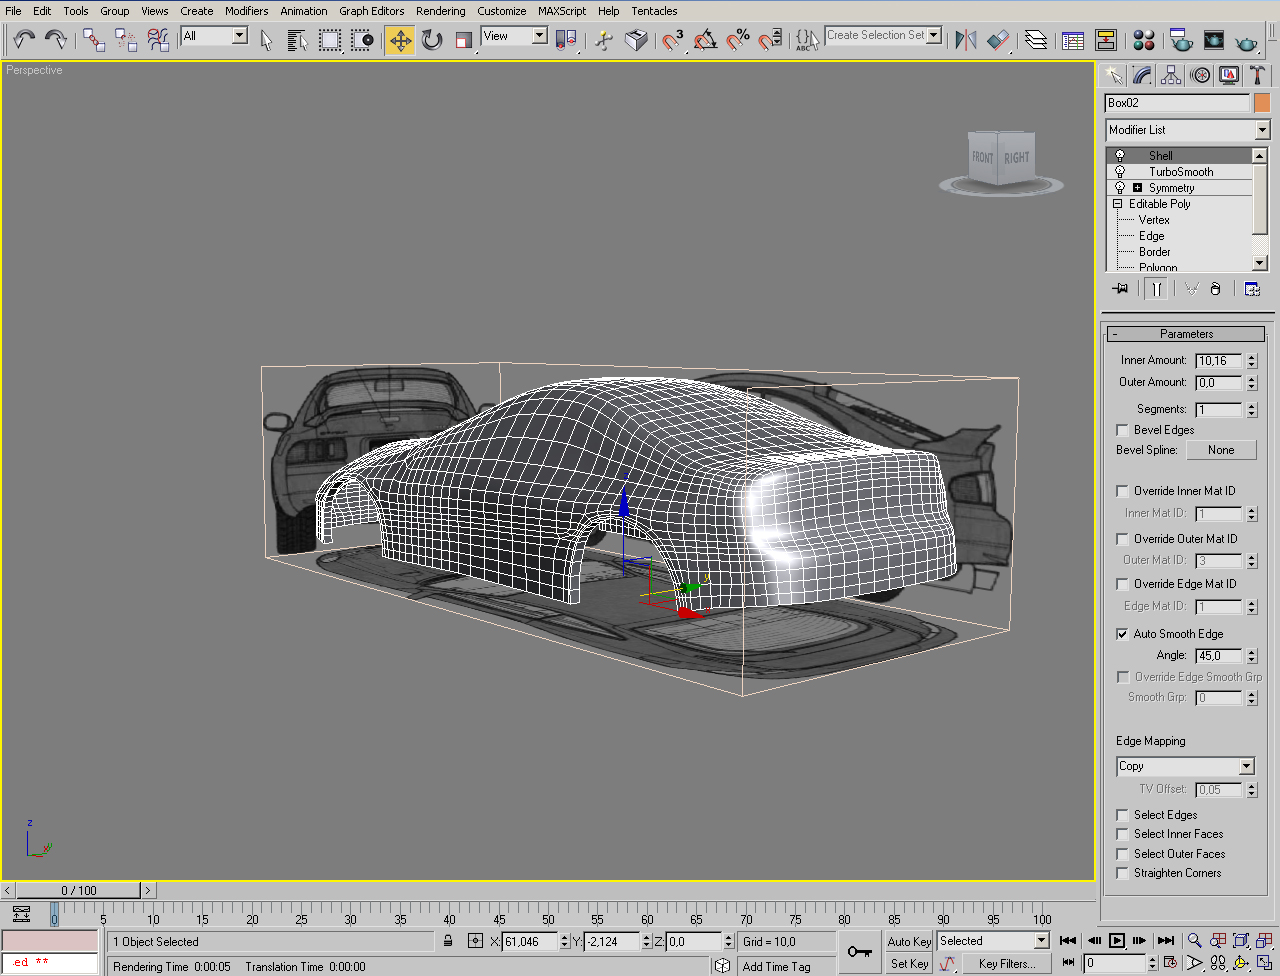Viewport: 1280px width, 976px height.
Task: Activate the Select and Move tool
Action: [400, 40]
